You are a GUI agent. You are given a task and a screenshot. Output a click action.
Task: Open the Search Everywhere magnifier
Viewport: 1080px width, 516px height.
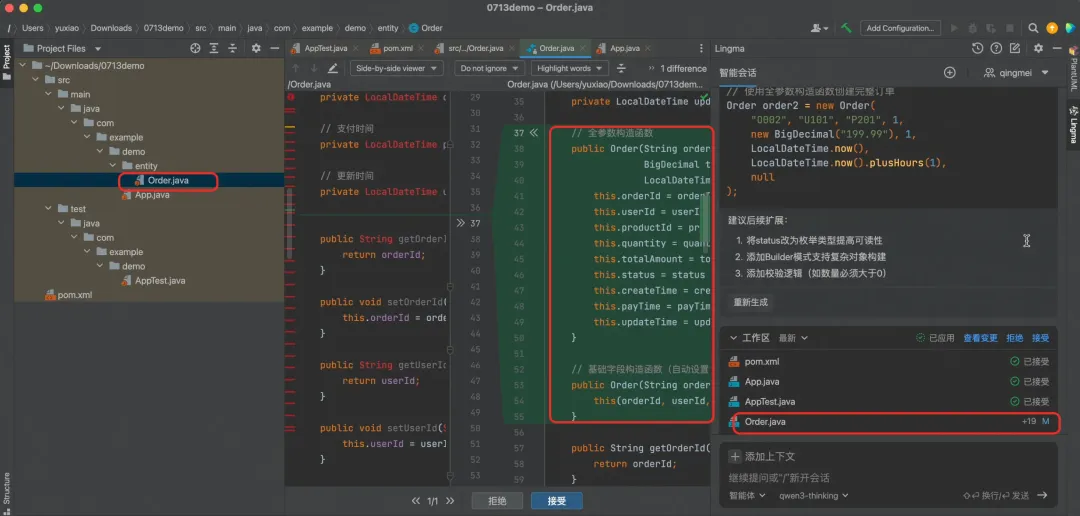point(1033,28)
